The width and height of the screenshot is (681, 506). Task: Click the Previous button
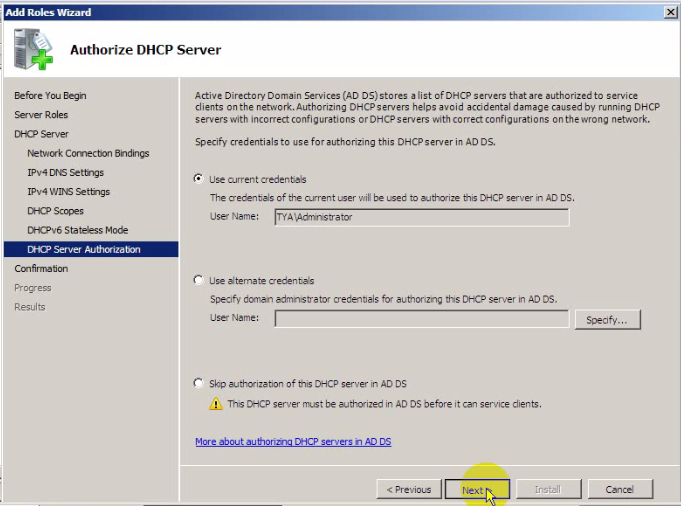point(409,489)
